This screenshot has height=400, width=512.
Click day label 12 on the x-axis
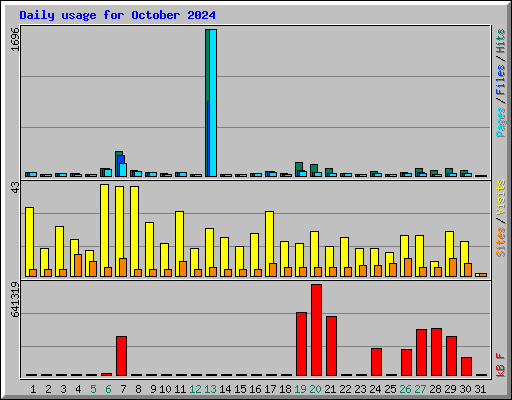pyautogui.click(x=195, y=389)
